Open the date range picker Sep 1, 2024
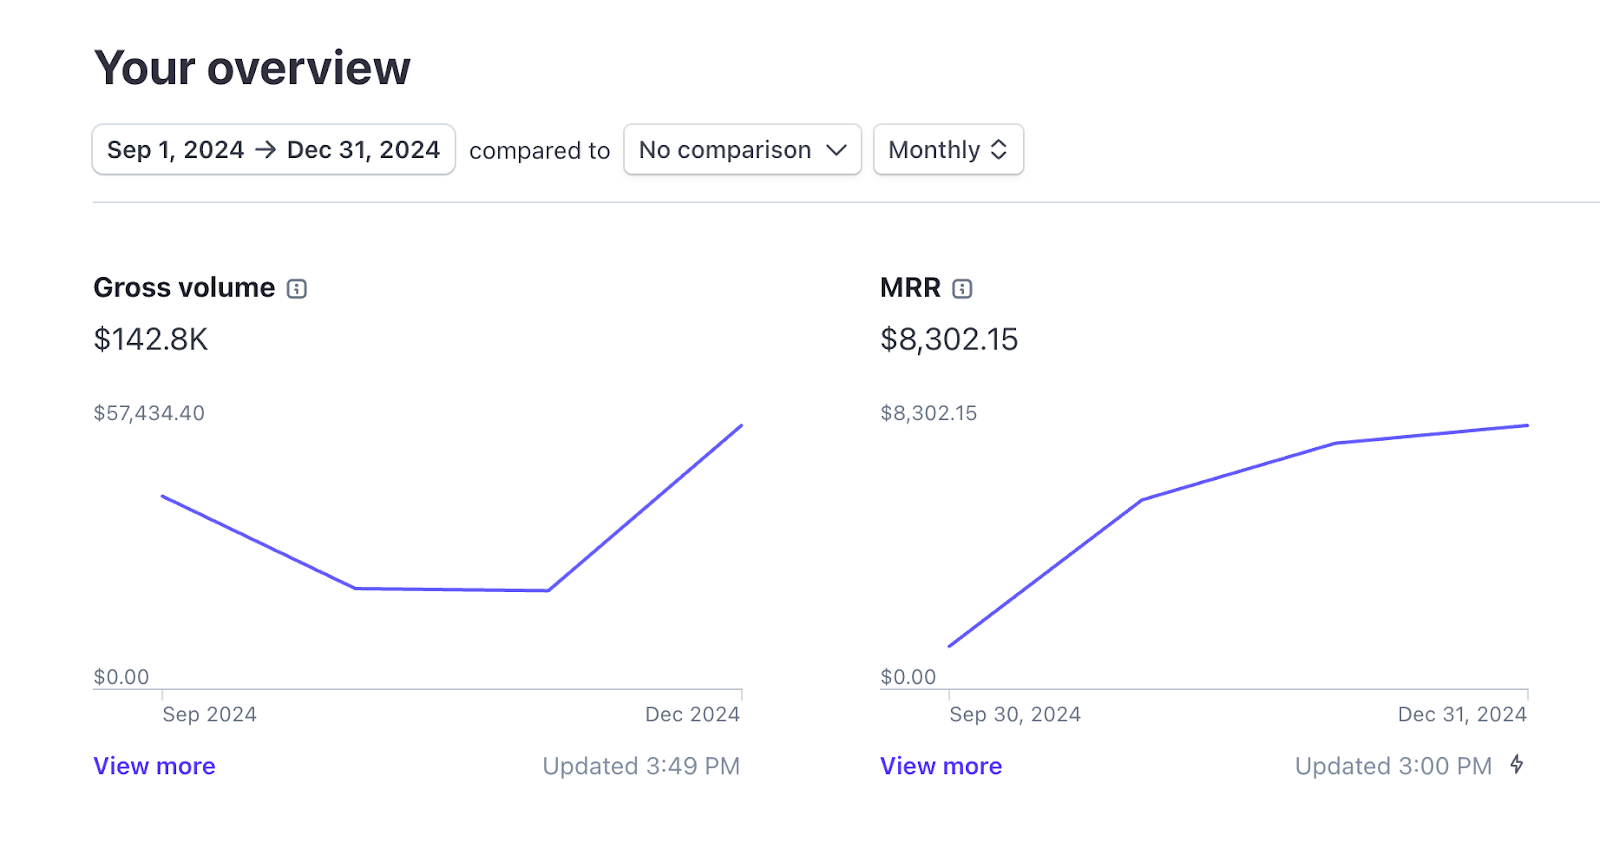Viewport: 1600px width, 849px height. [x=274, y=149]
